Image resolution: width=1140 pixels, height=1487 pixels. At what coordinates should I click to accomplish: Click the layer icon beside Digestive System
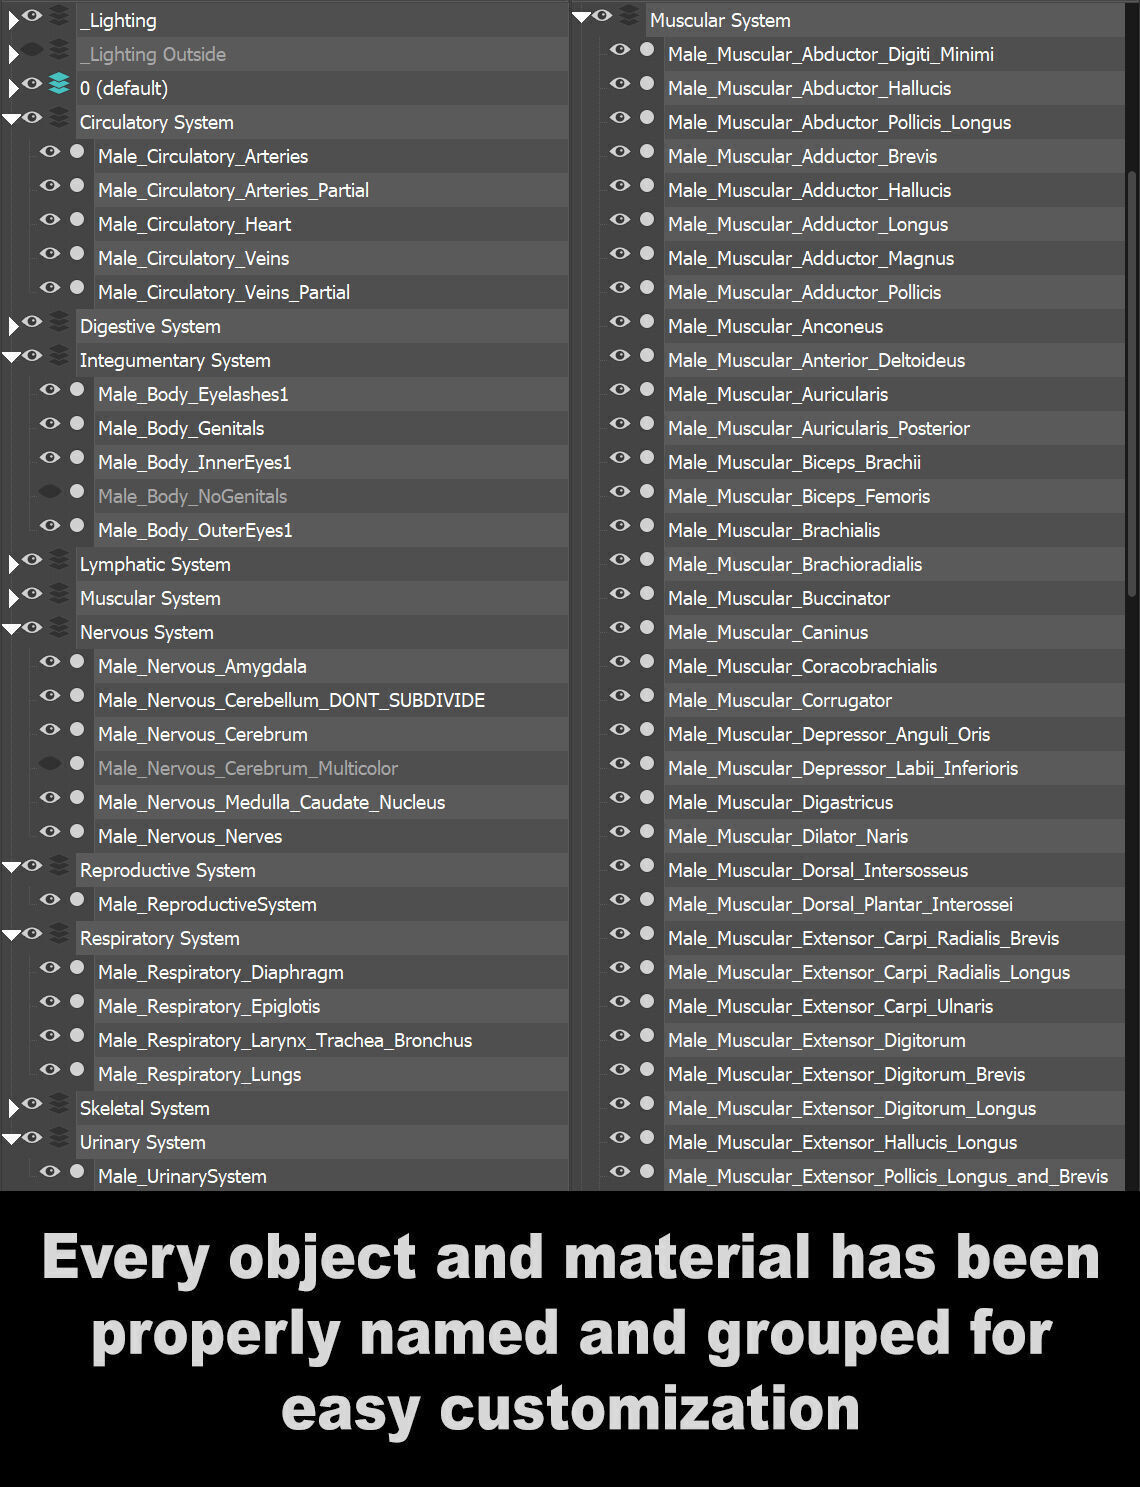(59, 323)
